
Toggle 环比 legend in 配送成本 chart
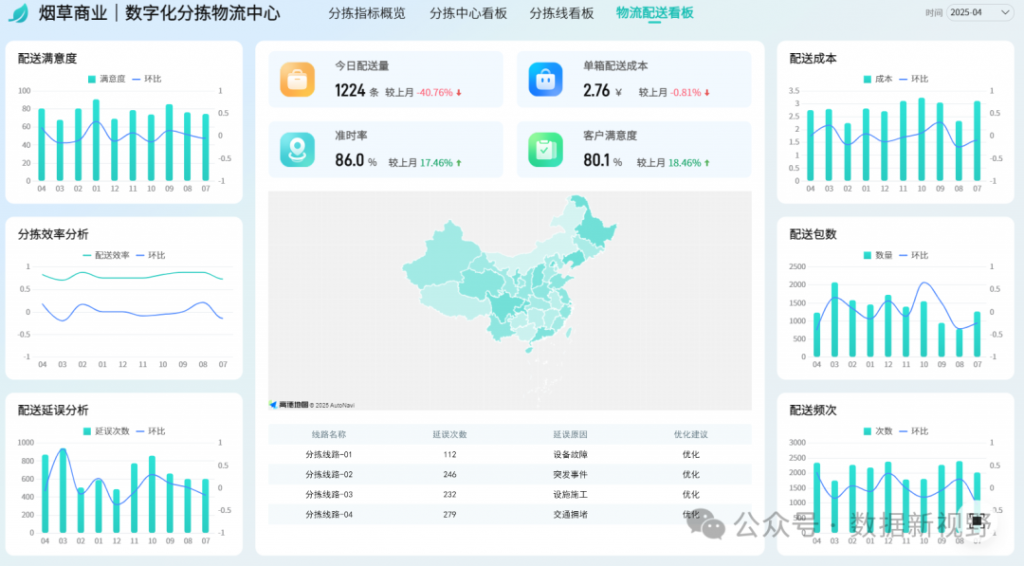[913, 78]
